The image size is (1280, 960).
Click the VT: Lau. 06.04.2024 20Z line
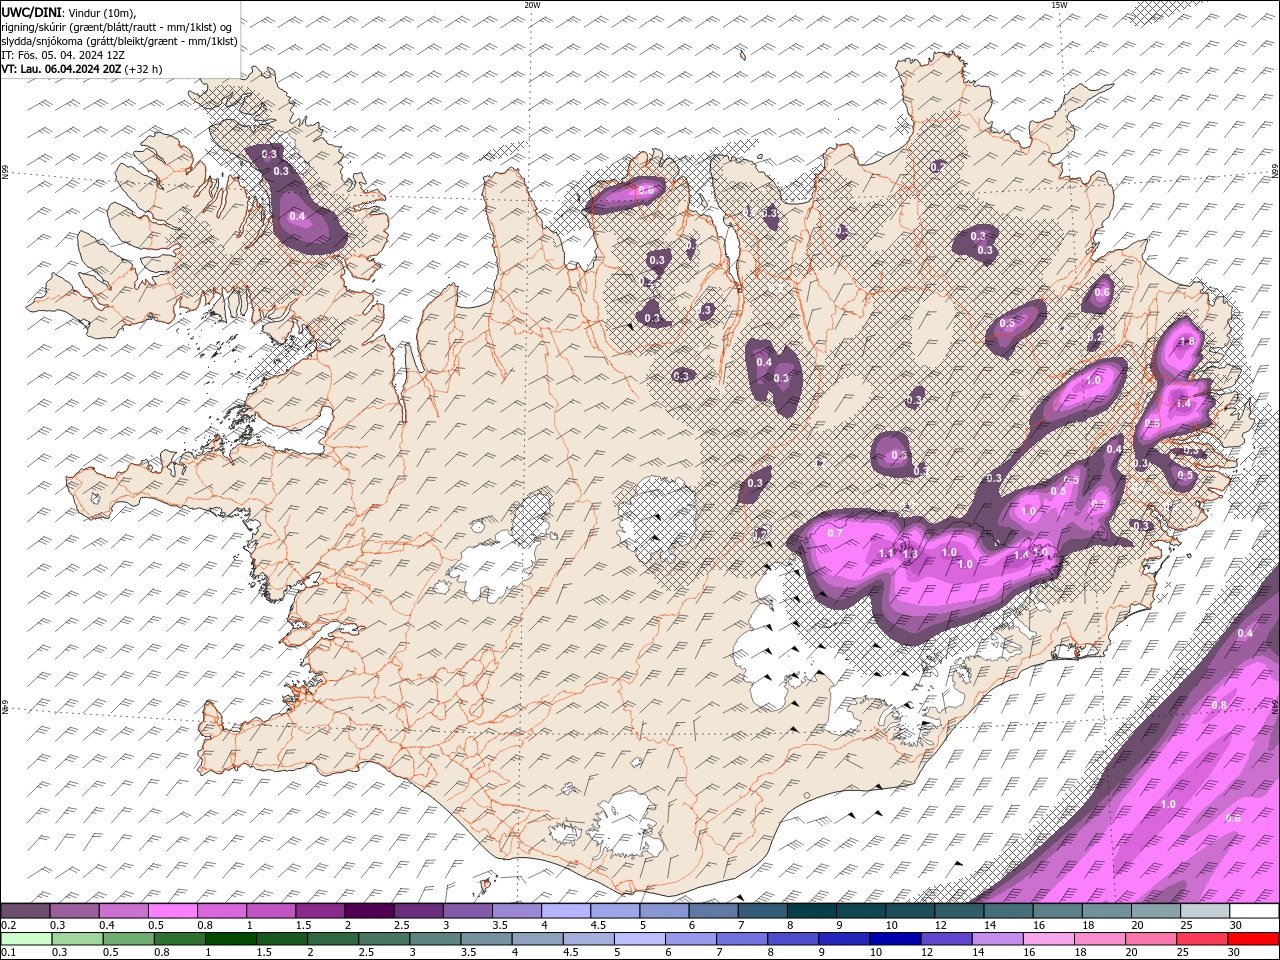(82, 69)
